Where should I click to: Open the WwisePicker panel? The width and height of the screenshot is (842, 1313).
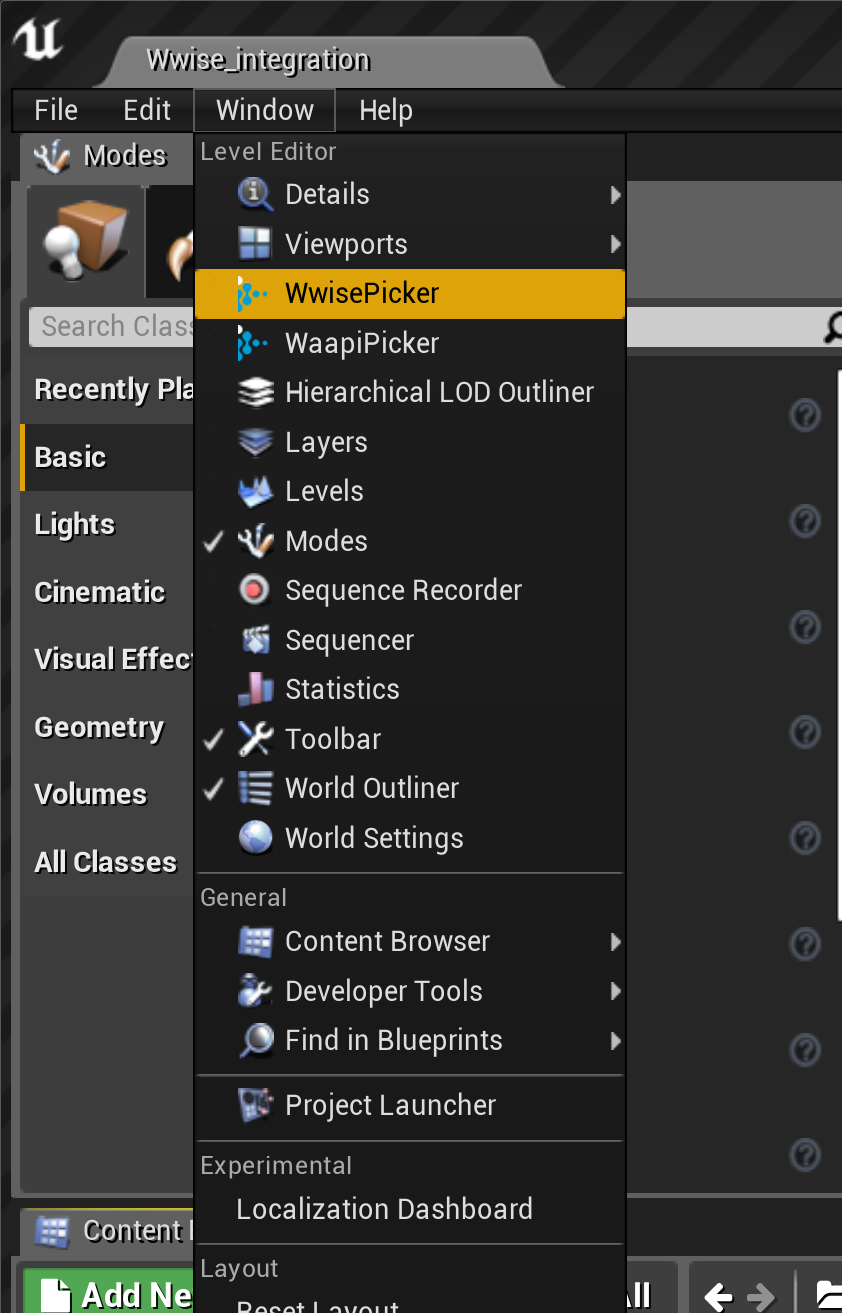point(364,293)
